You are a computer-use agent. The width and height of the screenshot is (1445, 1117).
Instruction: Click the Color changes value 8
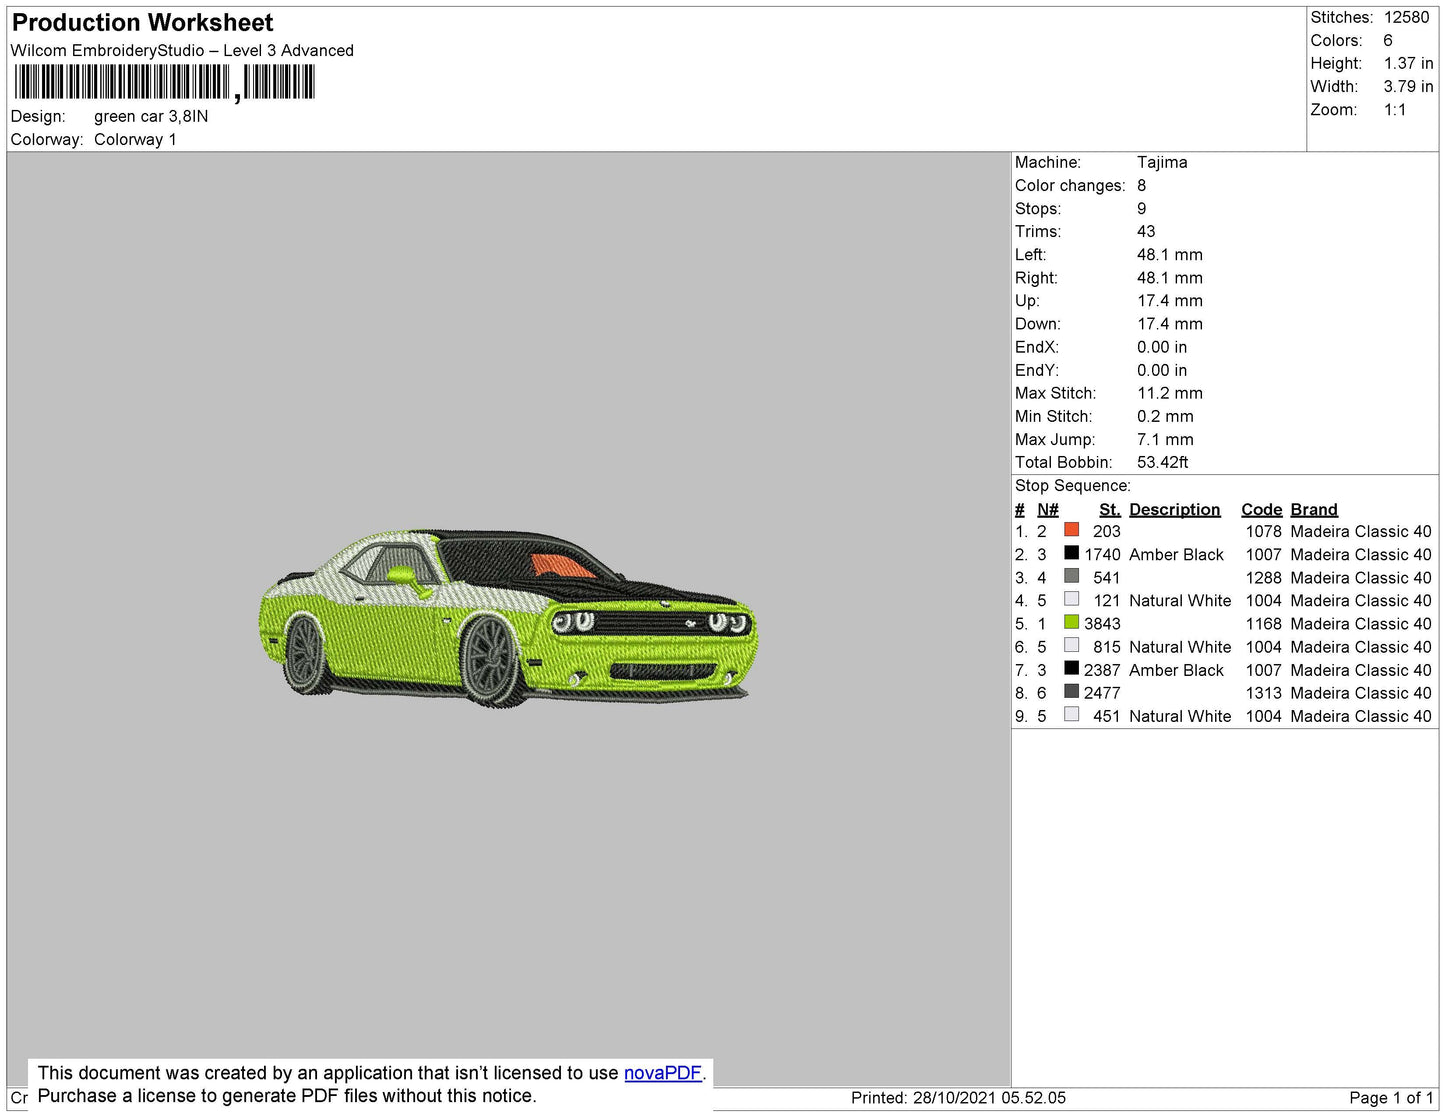click(x=1142, y=186)
